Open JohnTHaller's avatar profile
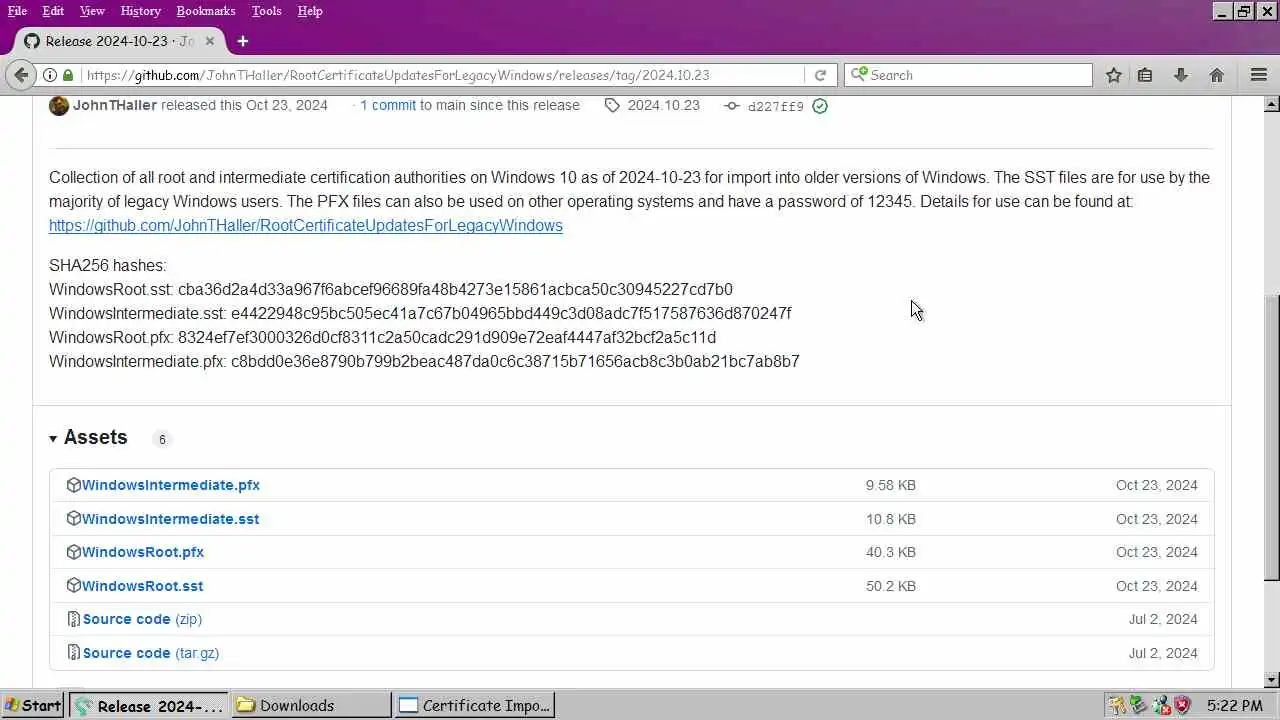The width and height of the screenshot is (1280, 720). (59, 105)
